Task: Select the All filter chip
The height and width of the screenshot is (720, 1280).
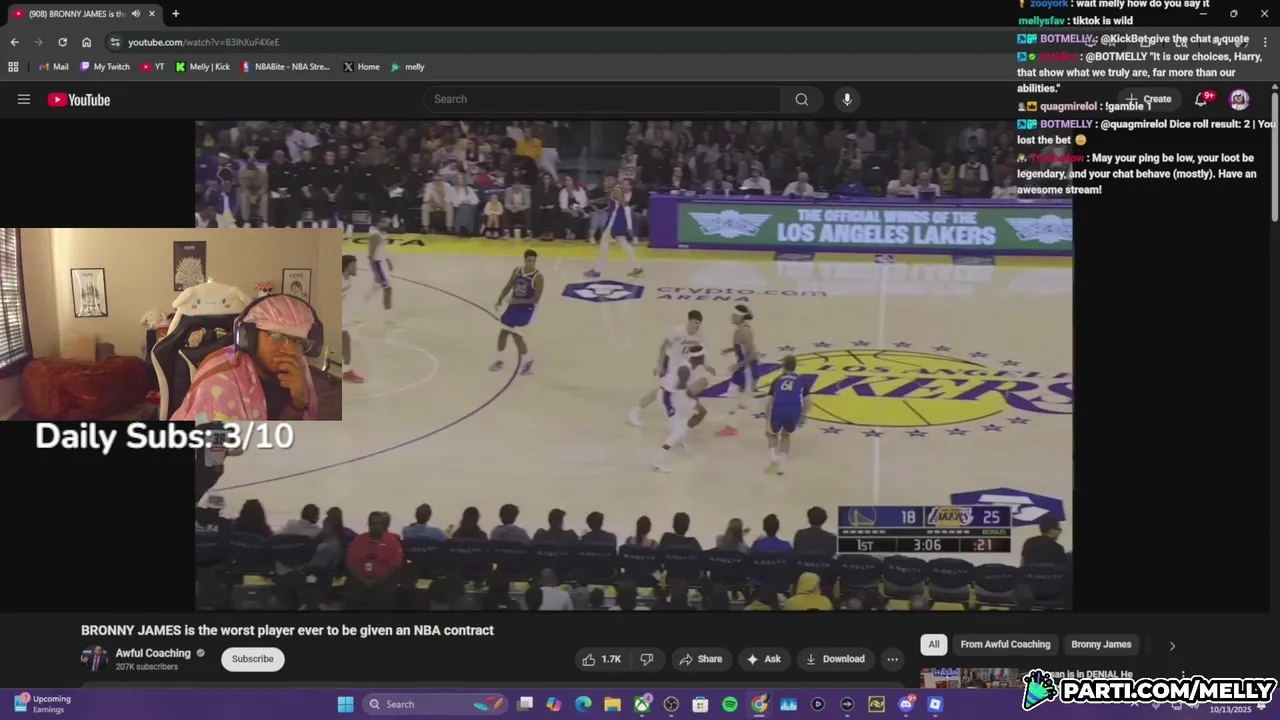Action: (934, 645)
